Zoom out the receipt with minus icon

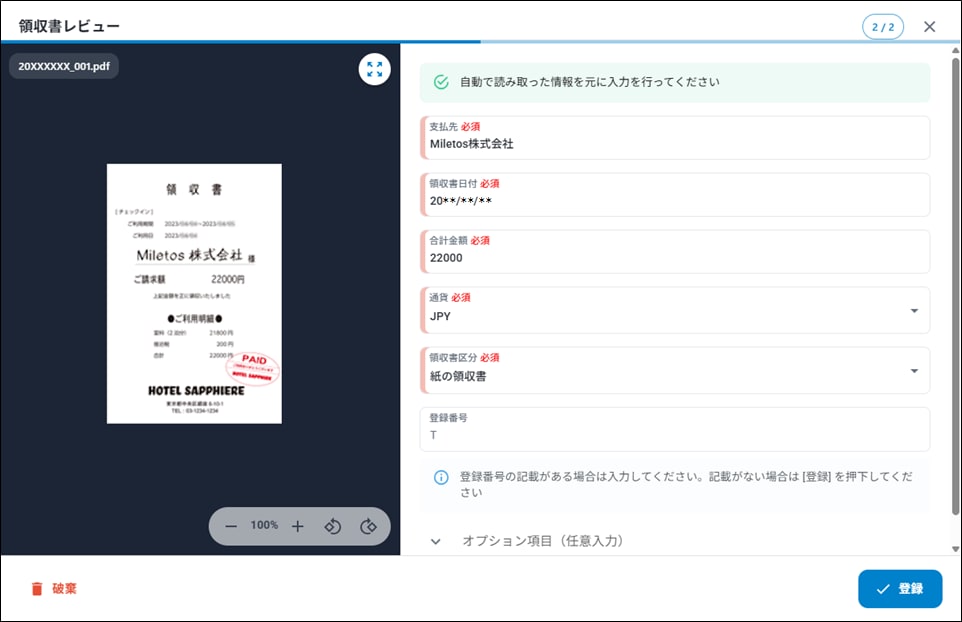[231, 526]
